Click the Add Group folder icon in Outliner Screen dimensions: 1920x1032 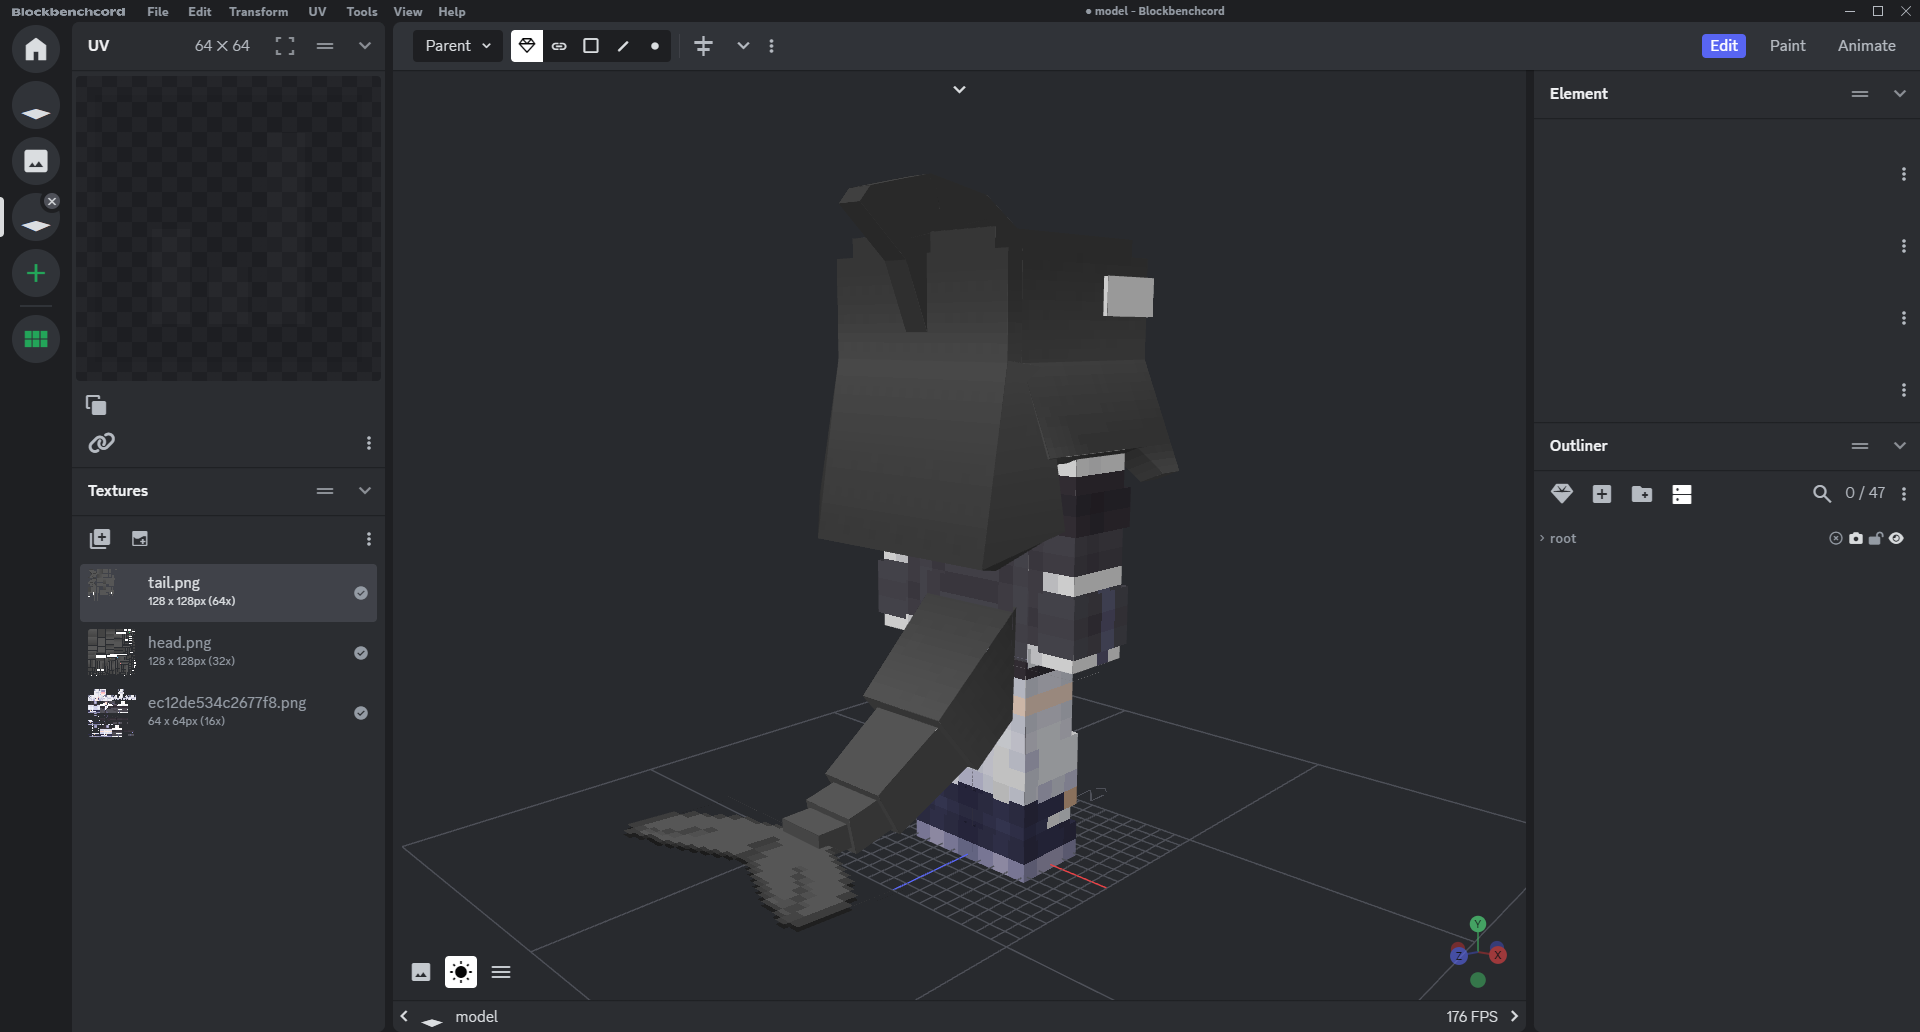[1641, 494]
